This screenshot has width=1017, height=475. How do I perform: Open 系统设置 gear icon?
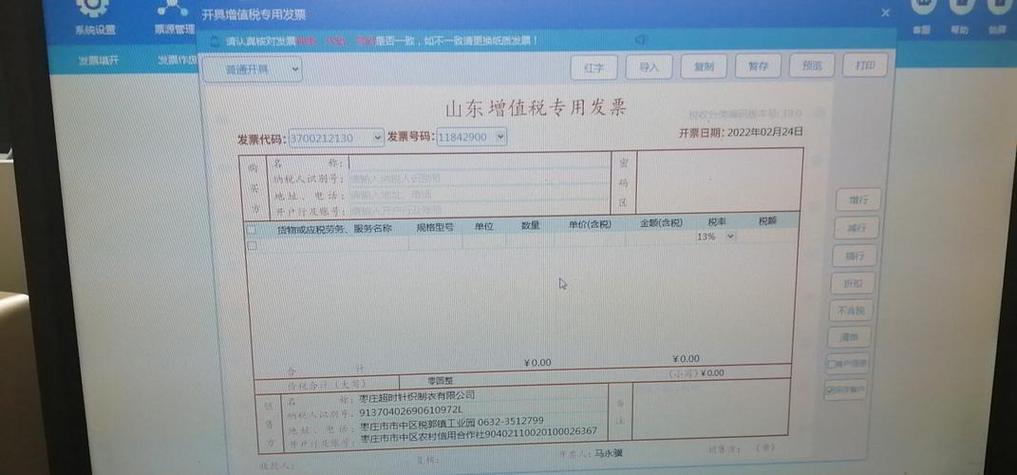tap(93, 6)
